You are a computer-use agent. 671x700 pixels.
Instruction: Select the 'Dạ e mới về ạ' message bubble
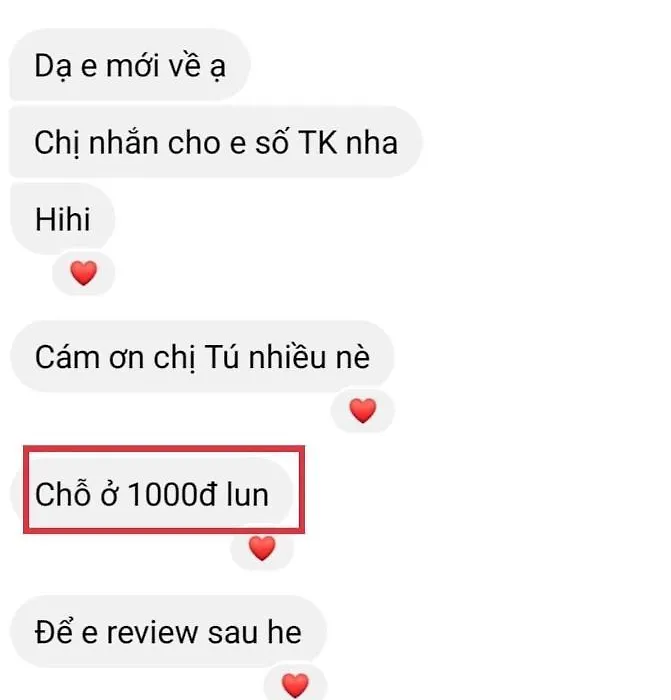[x=129, y=65]
